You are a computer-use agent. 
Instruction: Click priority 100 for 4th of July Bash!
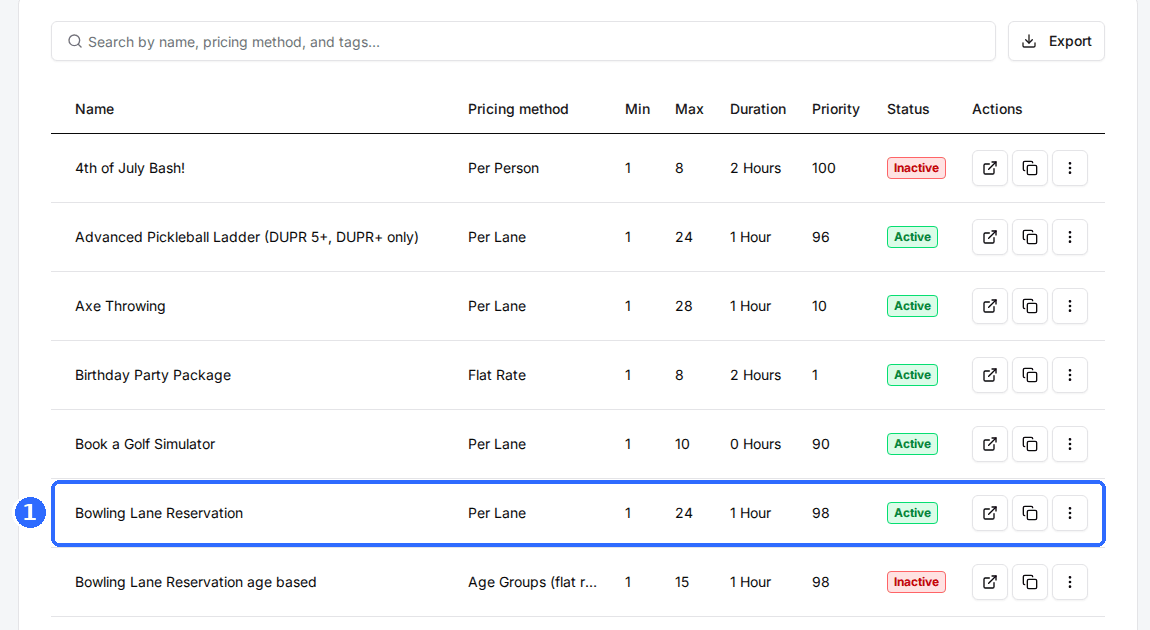point(824,168)
